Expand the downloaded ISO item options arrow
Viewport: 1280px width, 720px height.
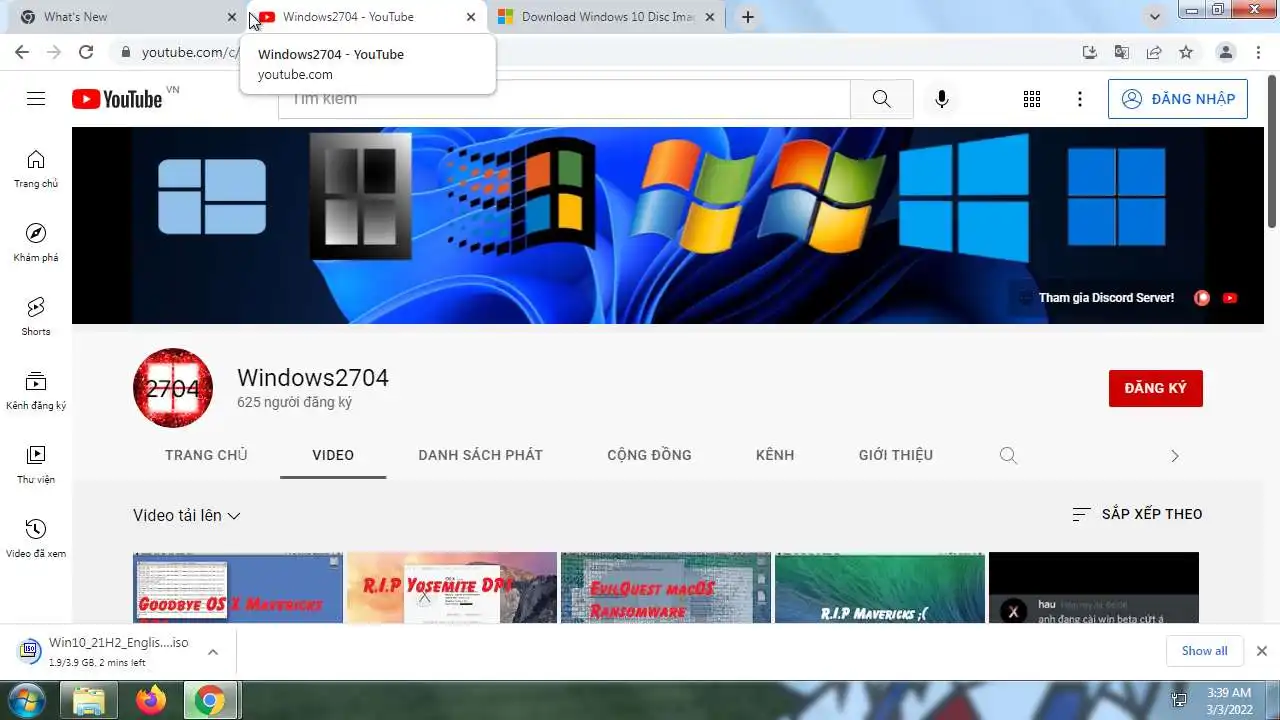coord(212,652)
